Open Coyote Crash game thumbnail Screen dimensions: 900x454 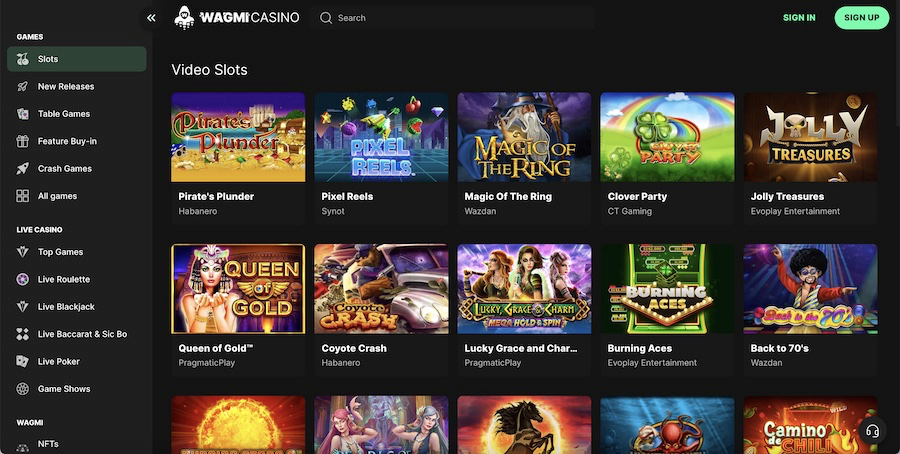pyautogui.click(x=381, y=289)
